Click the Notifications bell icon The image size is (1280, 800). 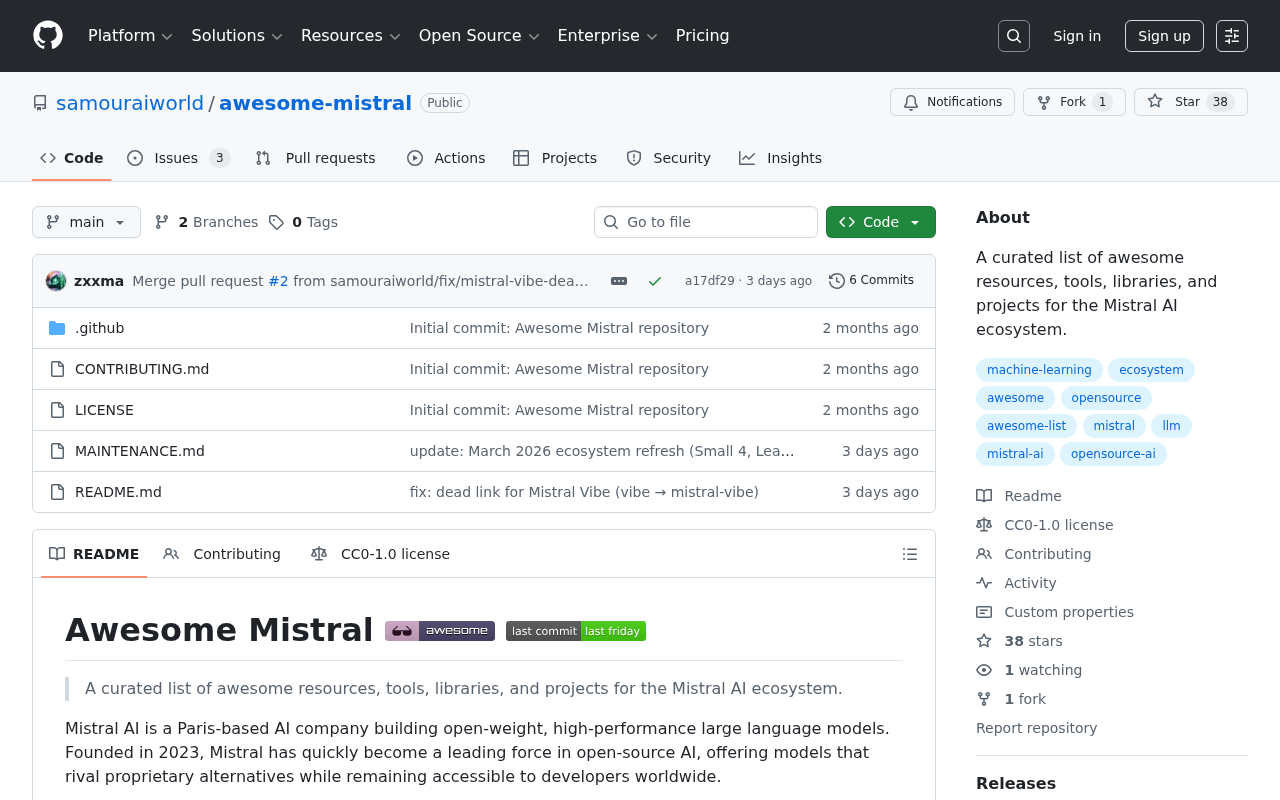(911, 102)
